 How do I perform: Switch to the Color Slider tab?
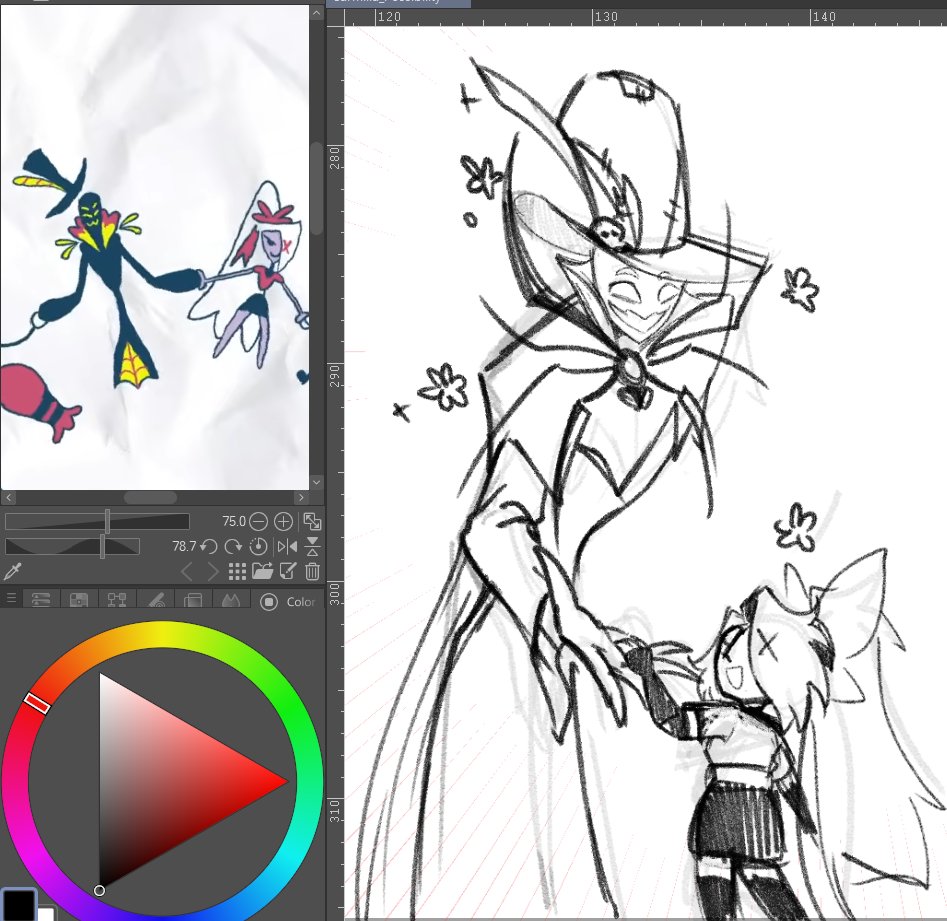41,599
